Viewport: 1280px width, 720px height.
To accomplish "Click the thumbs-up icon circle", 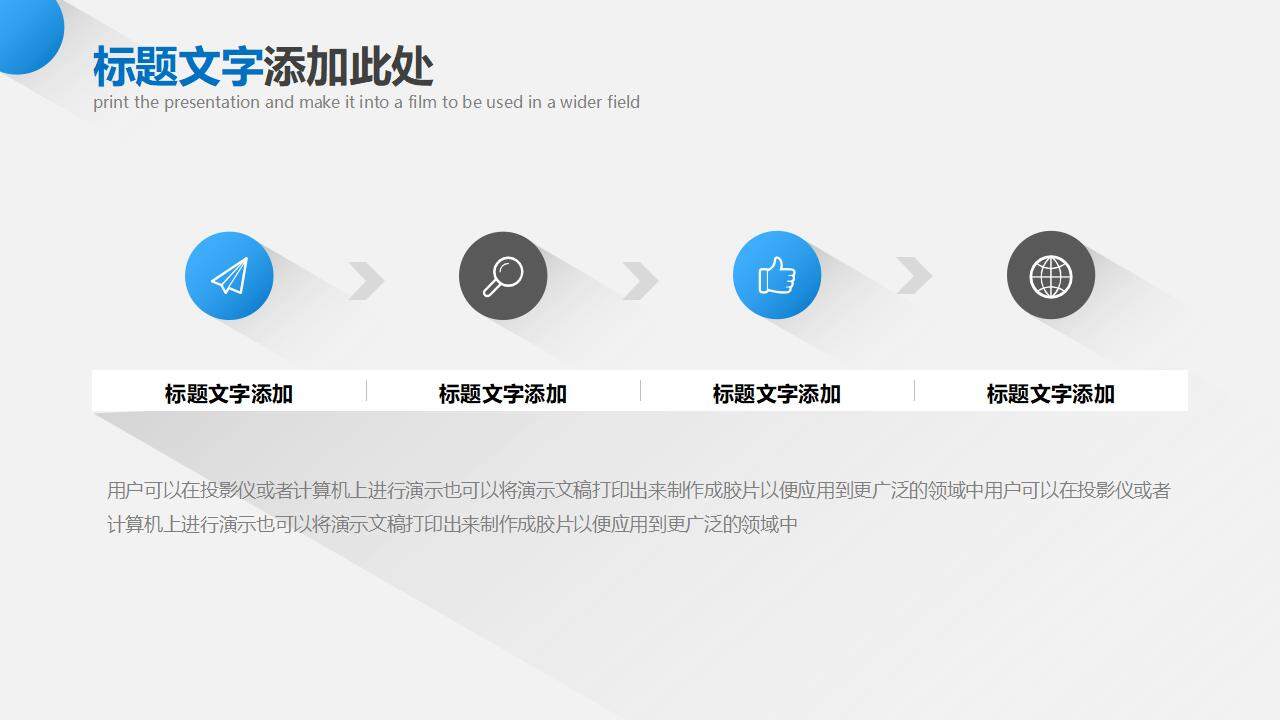I will (777, 275).
